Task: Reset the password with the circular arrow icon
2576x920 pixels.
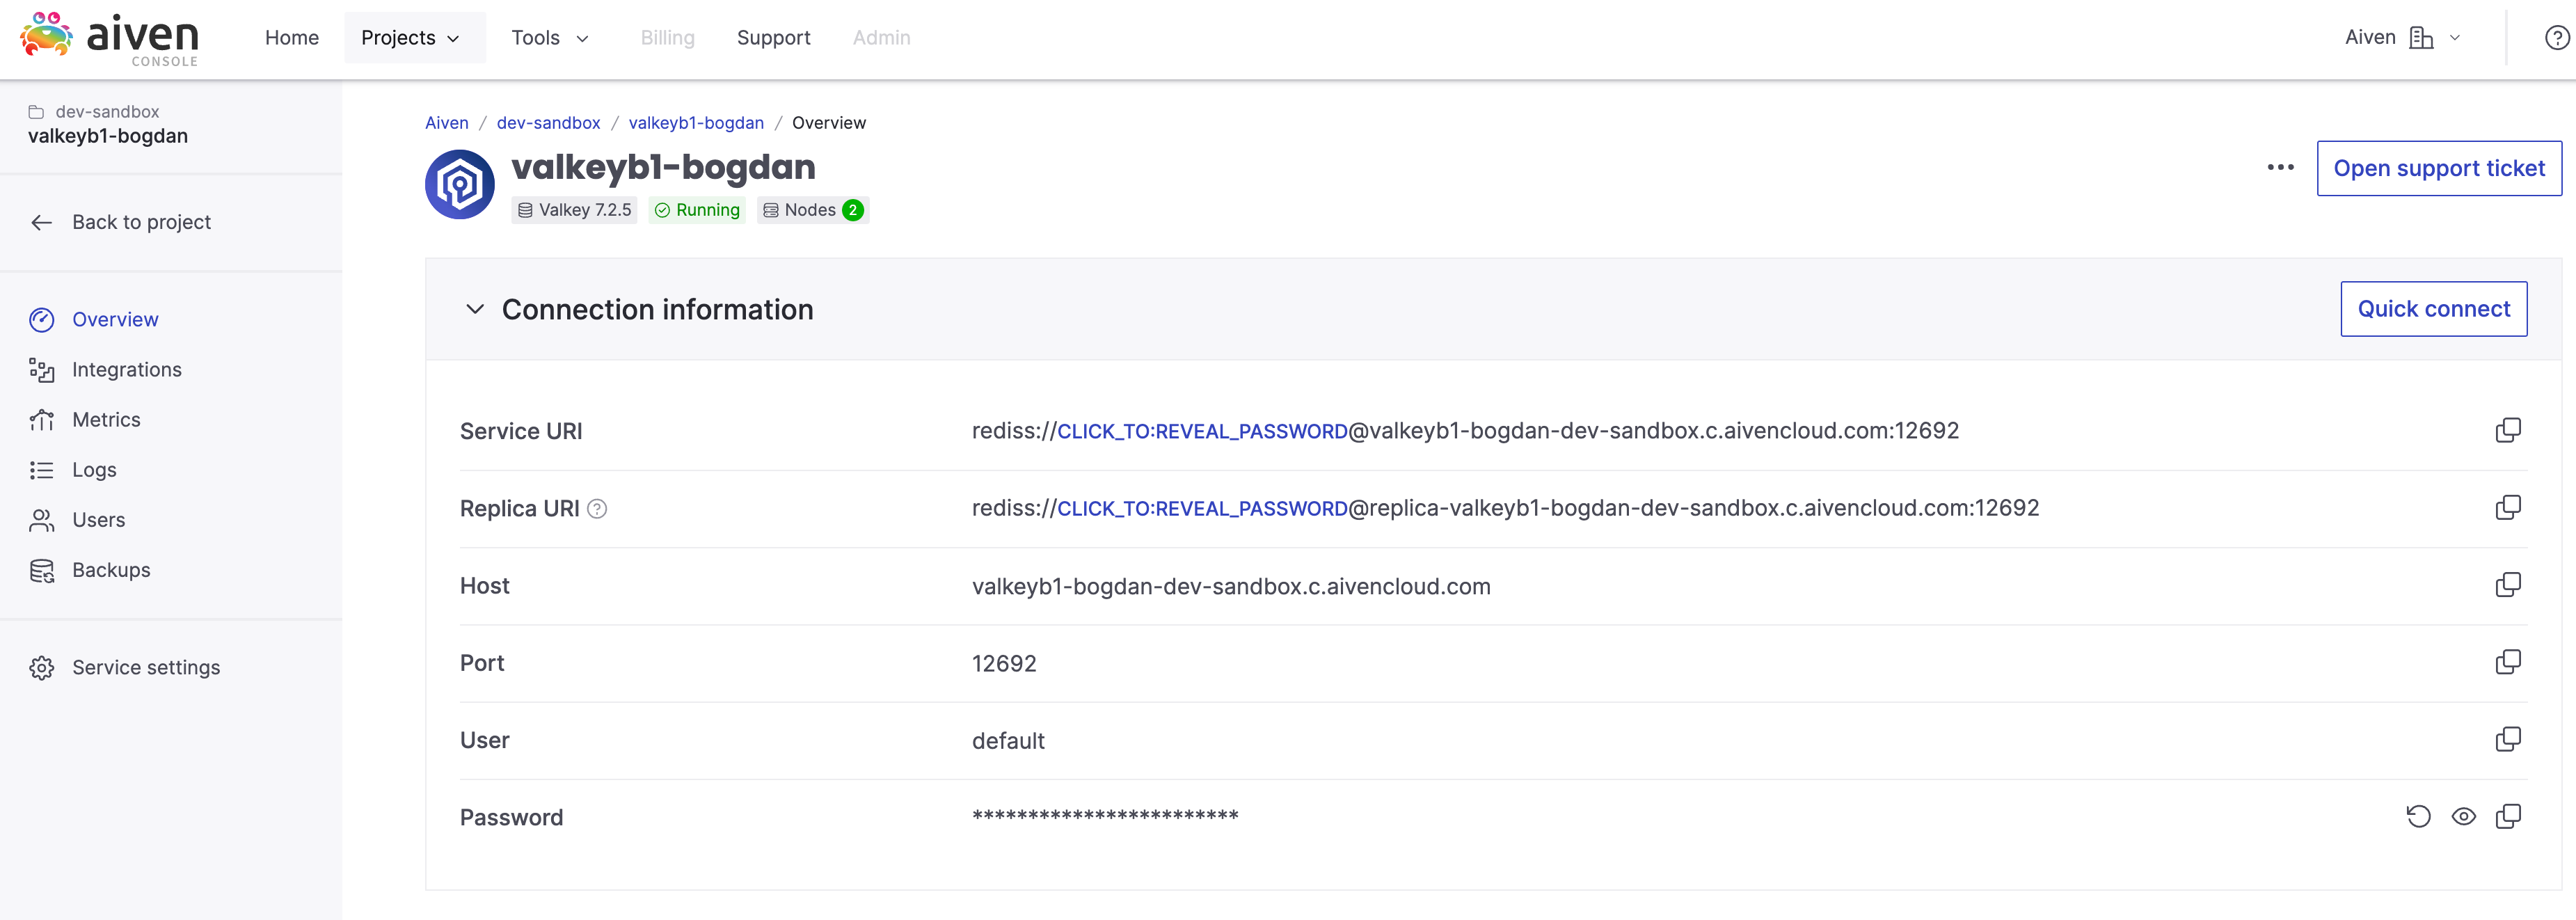Action: pyautogui.click(x=2418, y=816)
